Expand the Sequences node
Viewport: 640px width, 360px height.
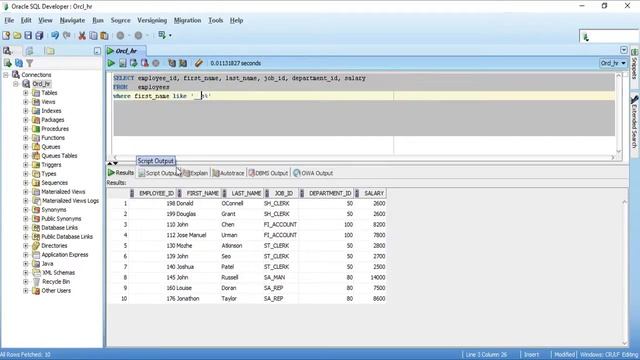click(x=26, y=182)
